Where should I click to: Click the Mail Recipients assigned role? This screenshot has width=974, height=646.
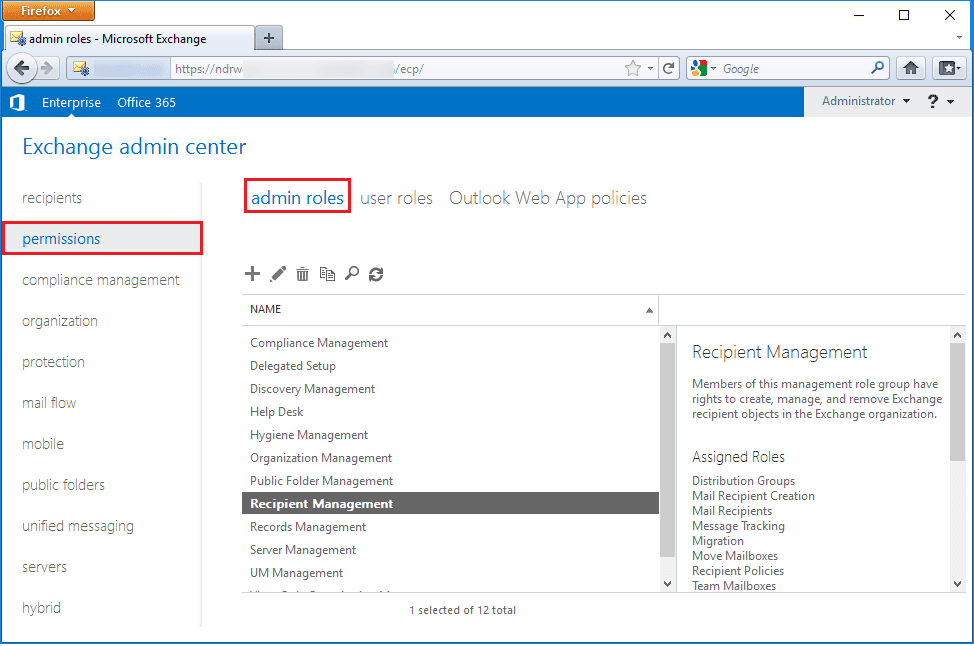732,511
